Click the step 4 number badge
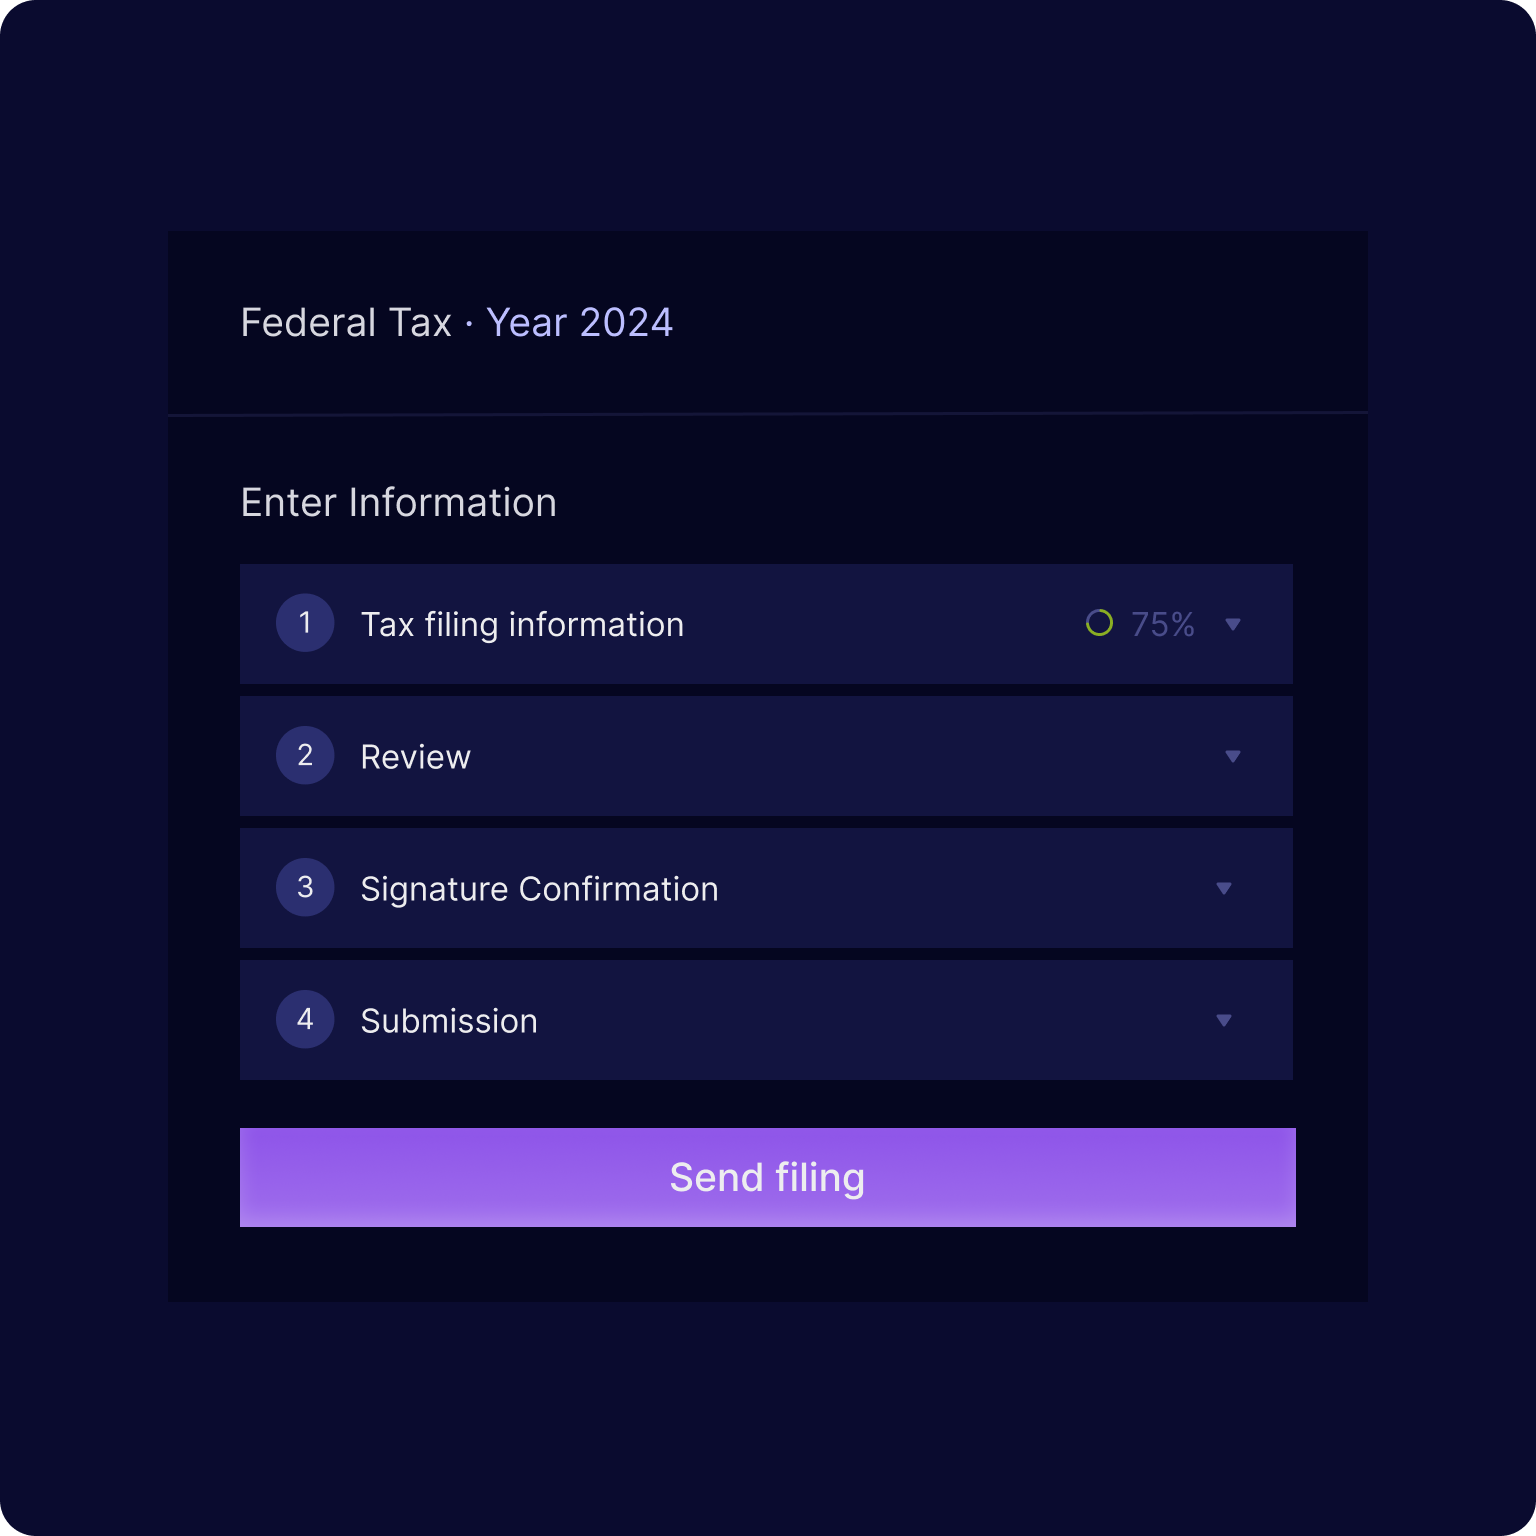The width and height of the screenshot is (1536, 1536). (x=305, y=1019)
